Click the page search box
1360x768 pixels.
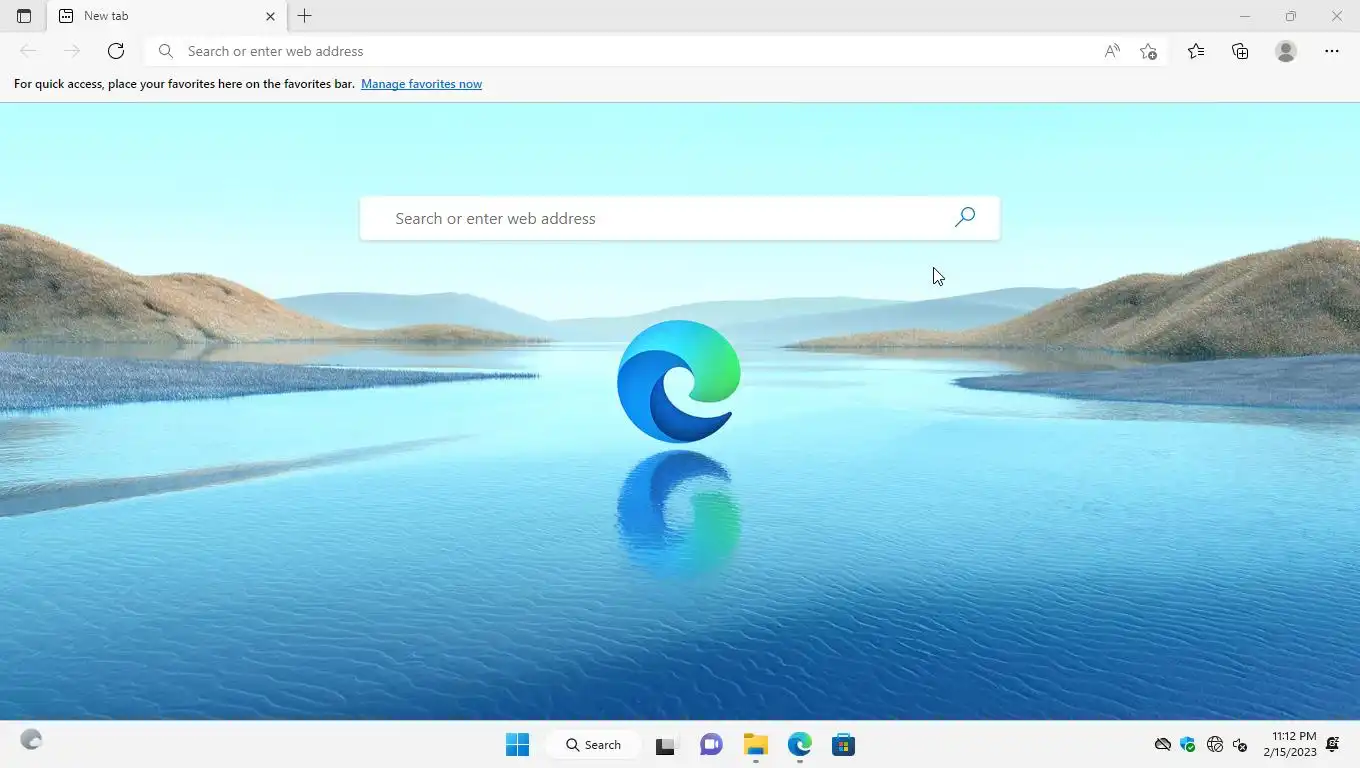pos(680,218)
